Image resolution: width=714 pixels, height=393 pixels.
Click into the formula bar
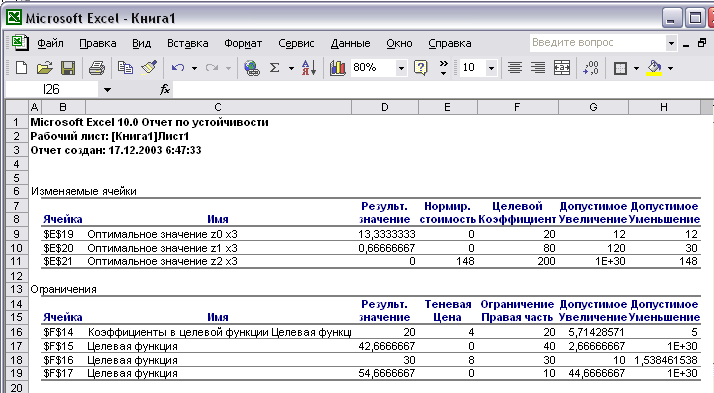[442, 89]
